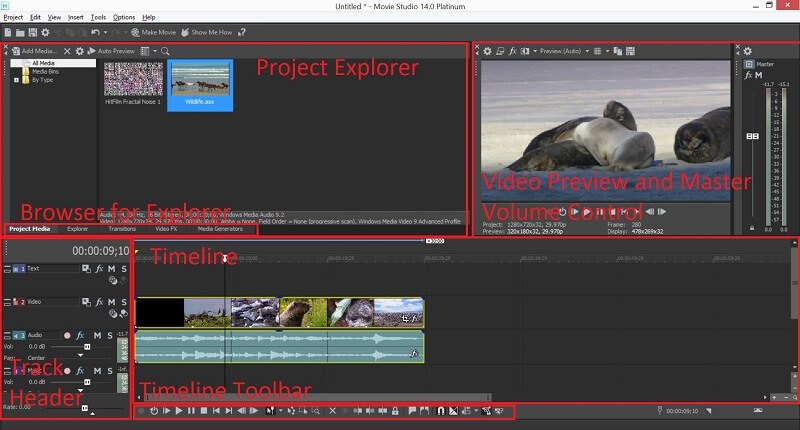Open track FX on the Text track
The width and height of the screenshot is (800, 430).
(99, 268)
